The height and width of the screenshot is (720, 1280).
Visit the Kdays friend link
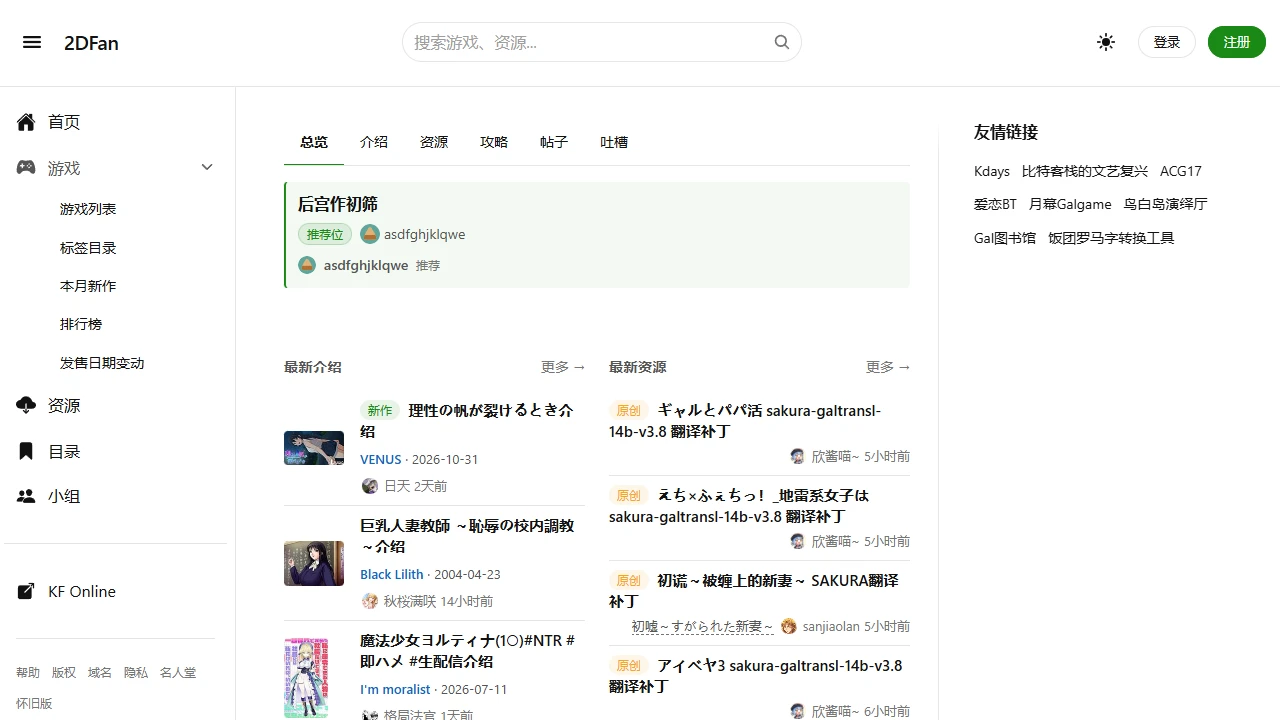click(992, 171)
